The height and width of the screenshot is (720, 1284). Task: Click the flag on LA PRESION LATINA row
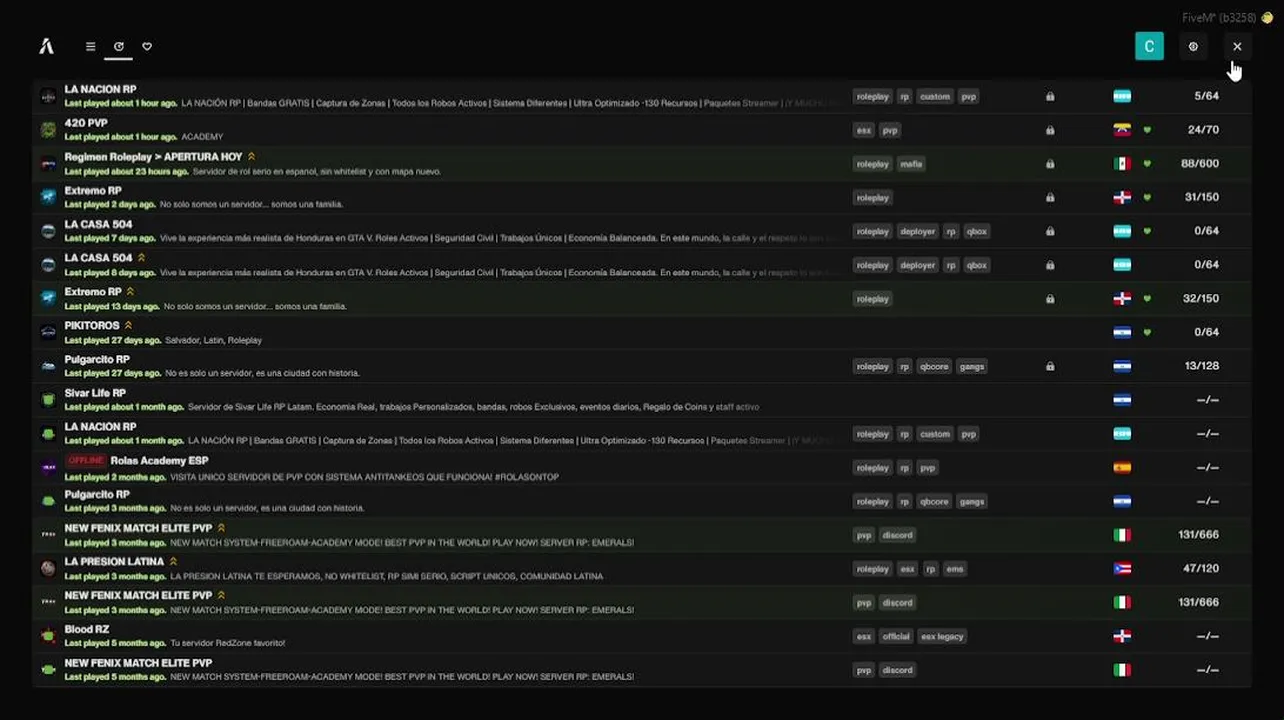[x=1122, y=568]
